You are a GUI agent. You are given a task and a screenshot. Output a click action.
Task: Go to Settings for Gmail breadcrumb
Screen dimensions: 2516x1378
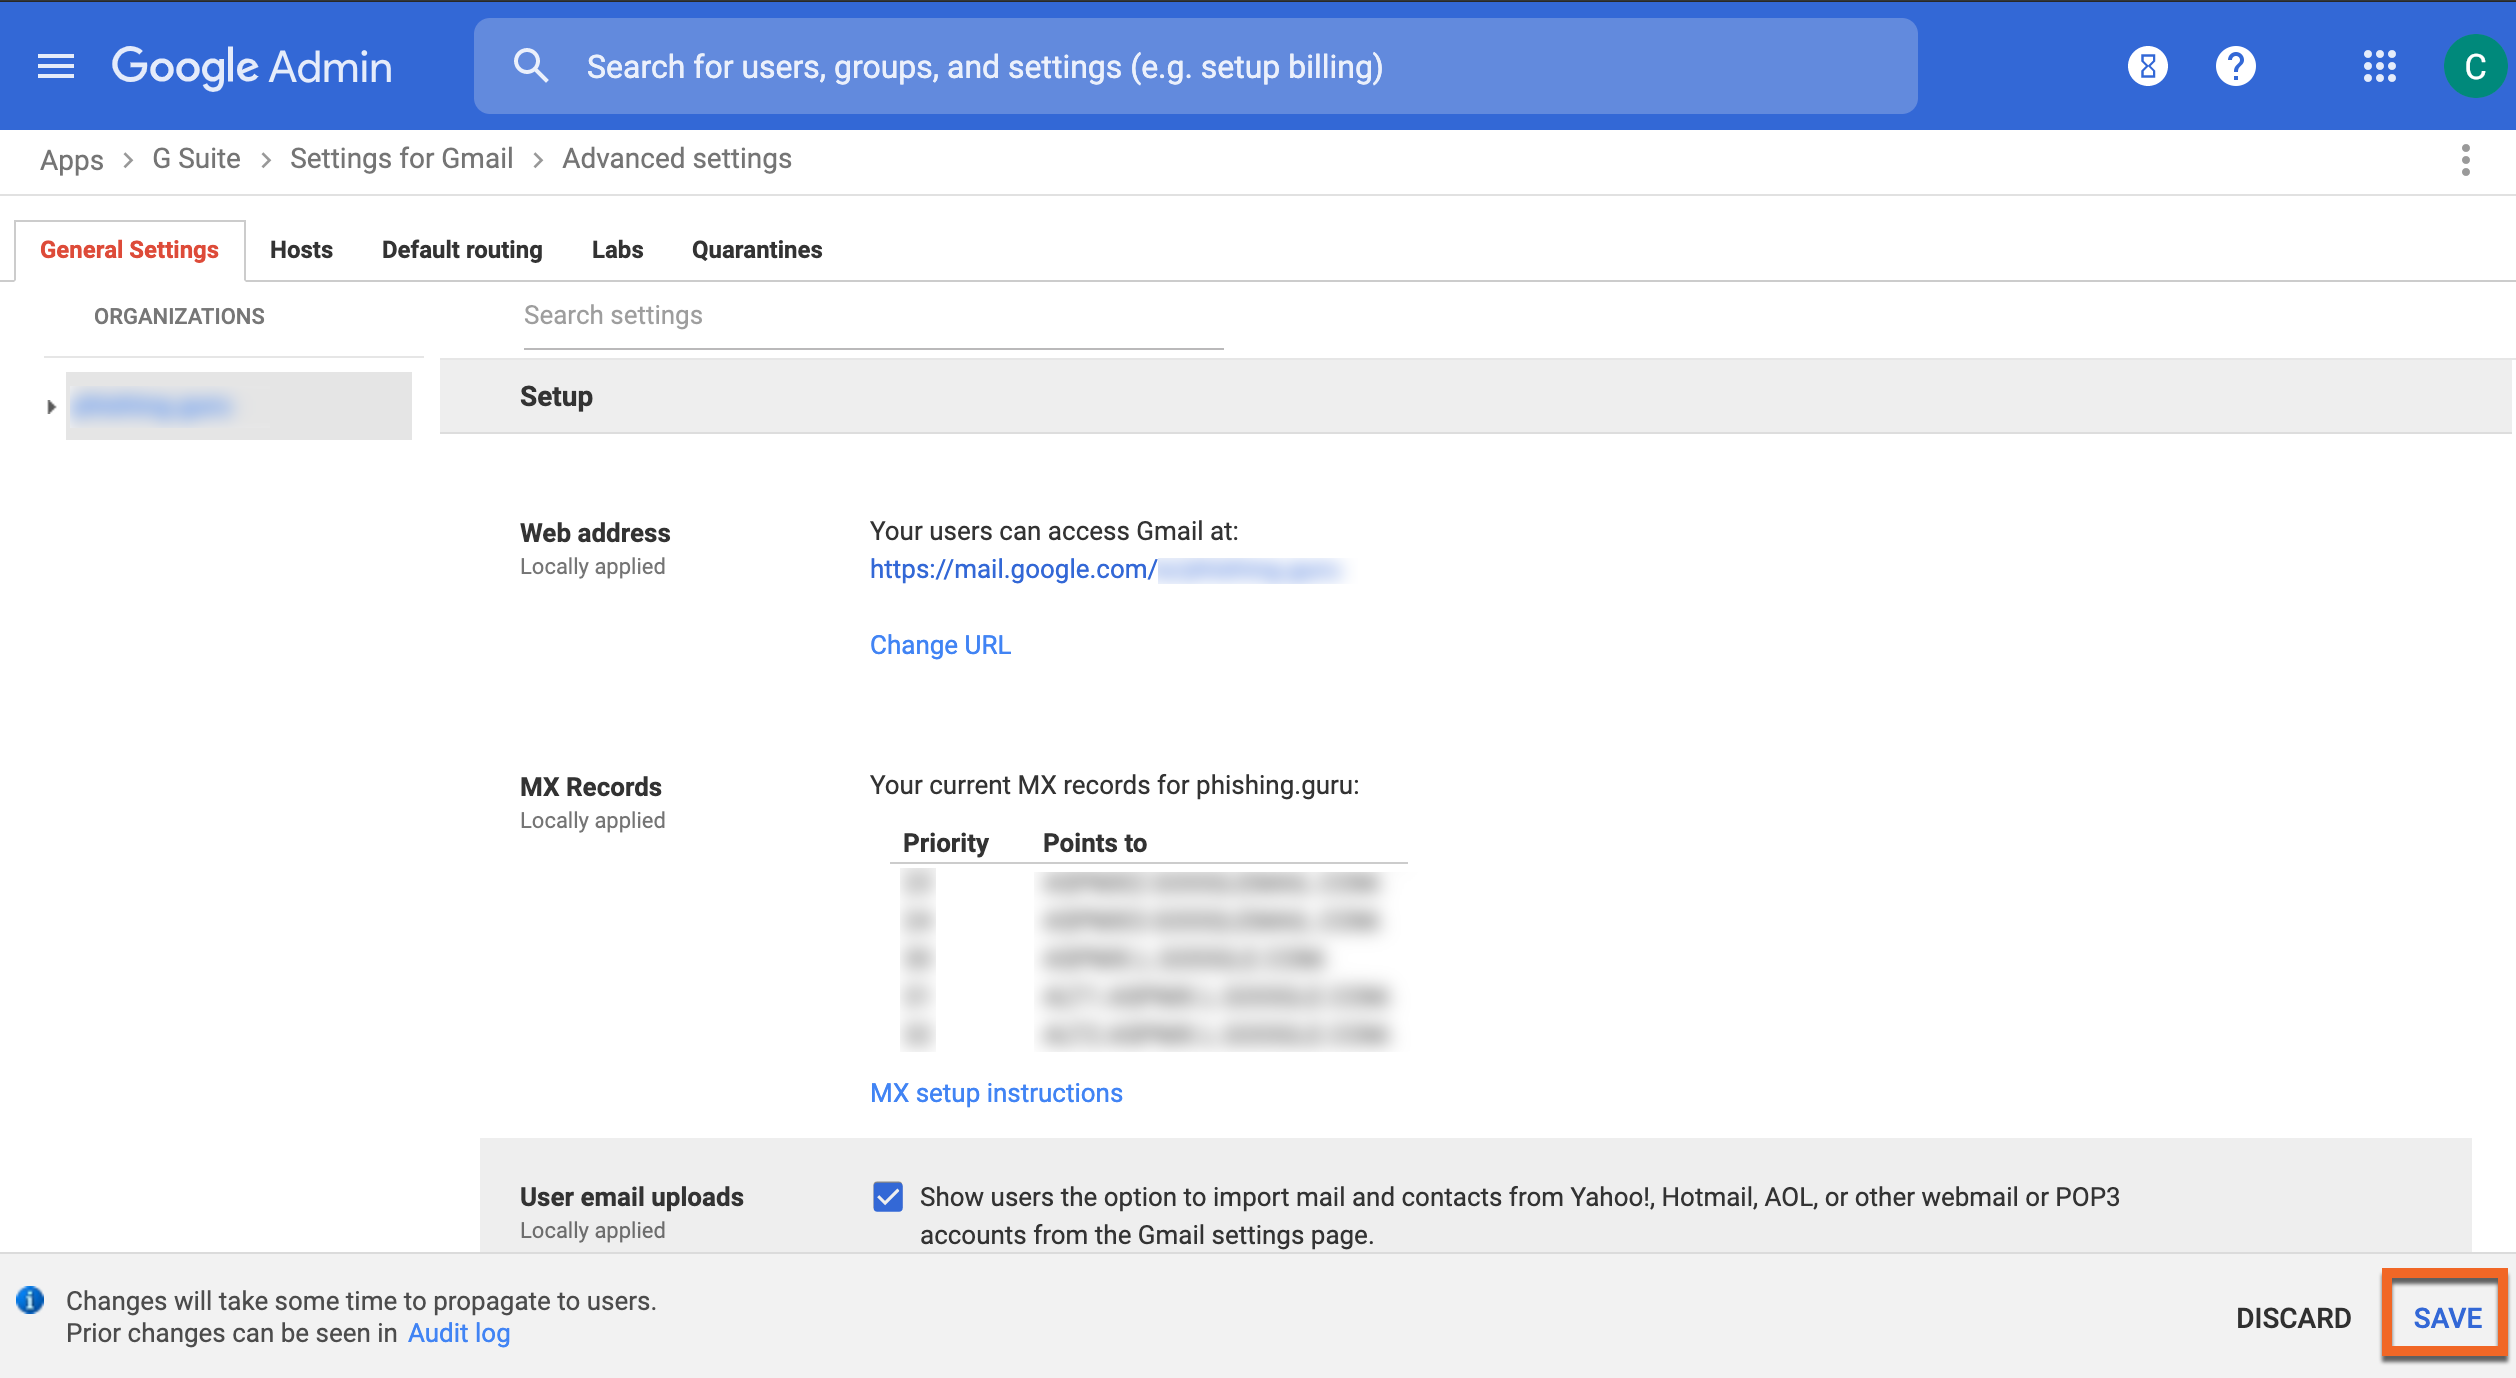[x=401, y=159]
